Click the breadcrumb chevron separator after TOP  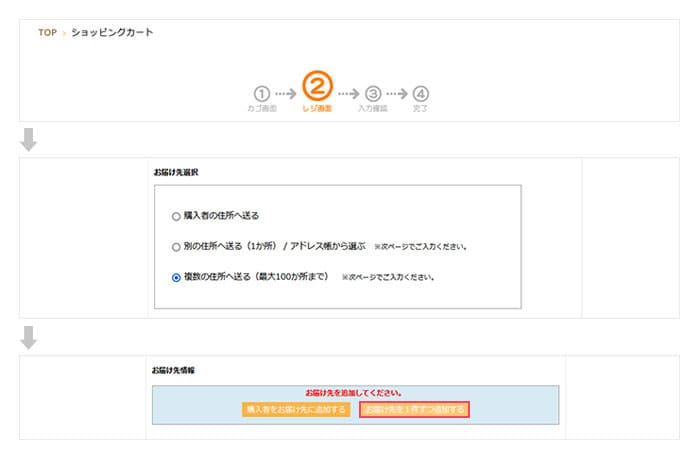64,33
